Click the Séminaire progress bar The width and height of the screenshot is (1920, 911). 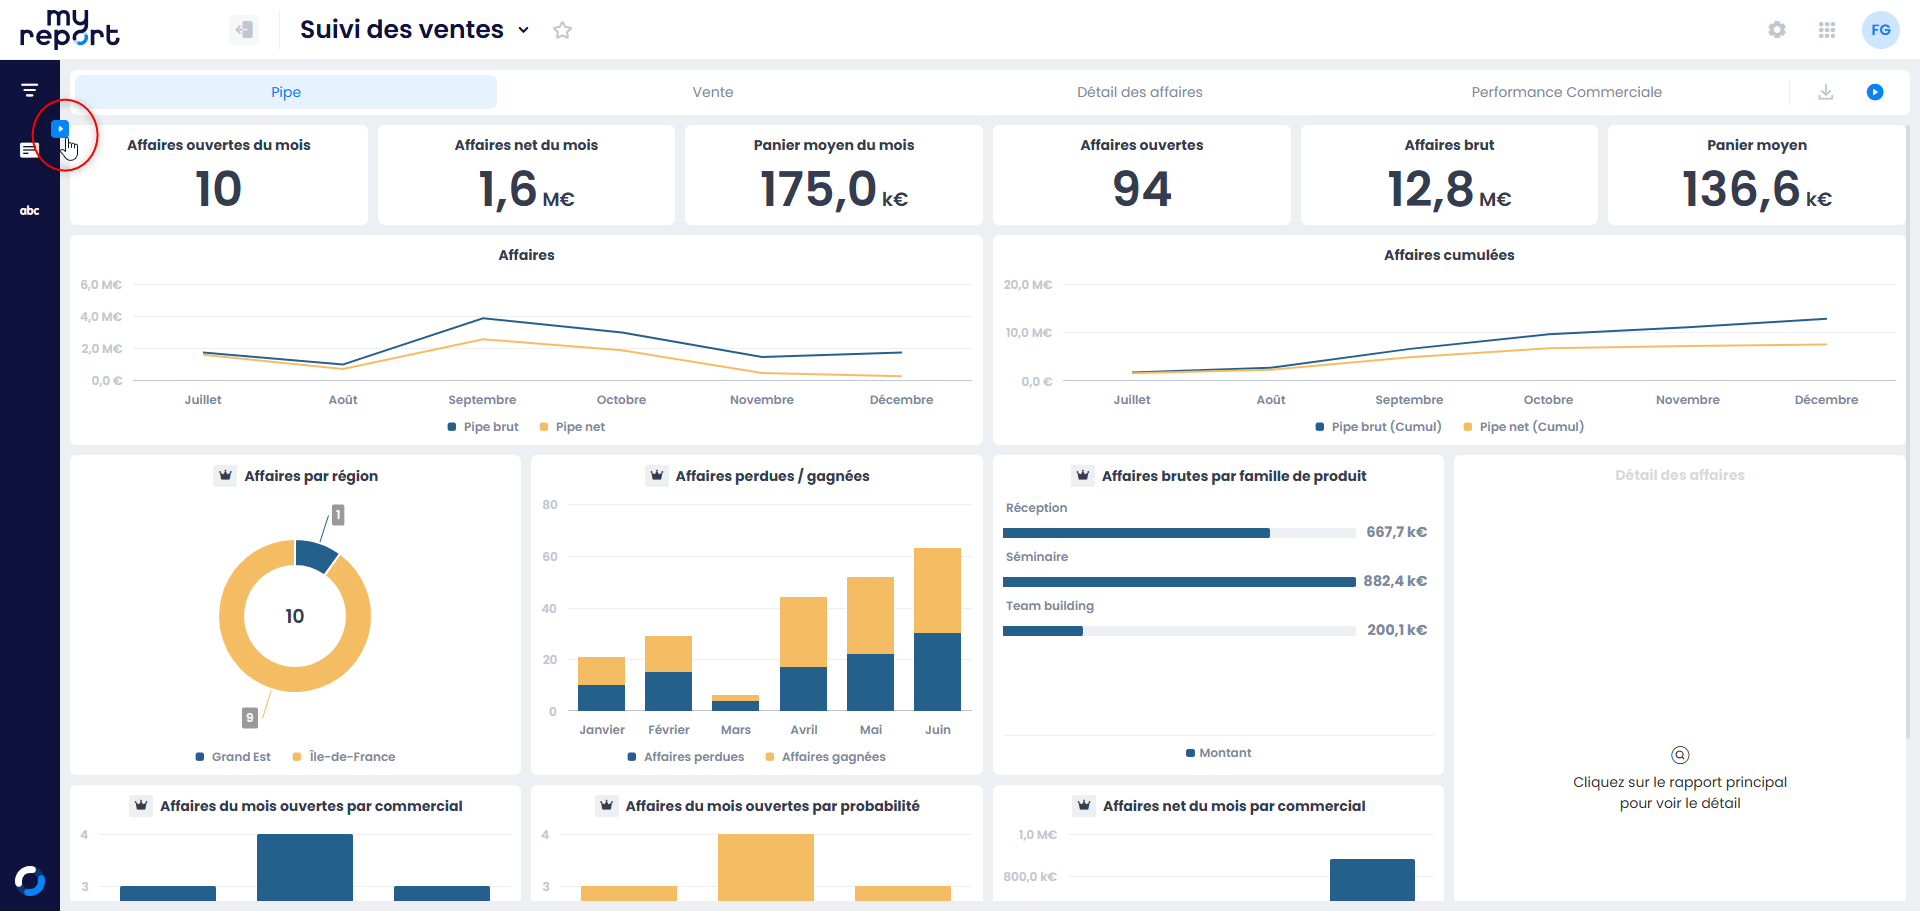[x=1178, y=581]
